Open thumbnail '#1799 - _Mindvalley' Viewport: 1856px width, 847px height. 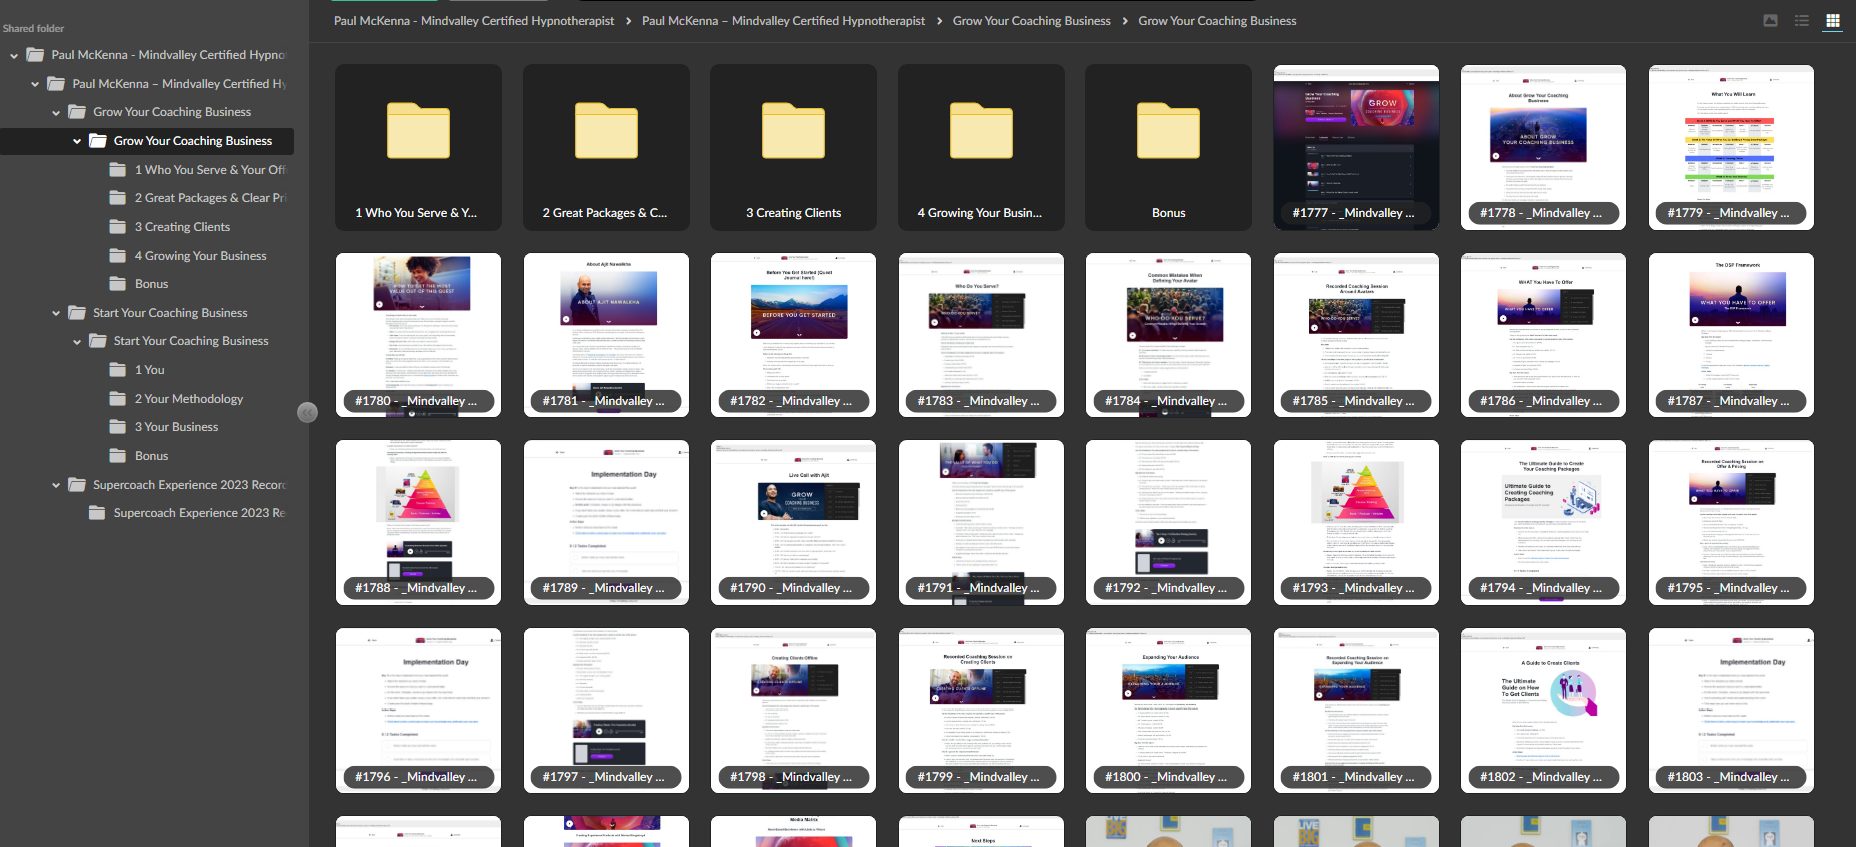(x=981, y=711)
